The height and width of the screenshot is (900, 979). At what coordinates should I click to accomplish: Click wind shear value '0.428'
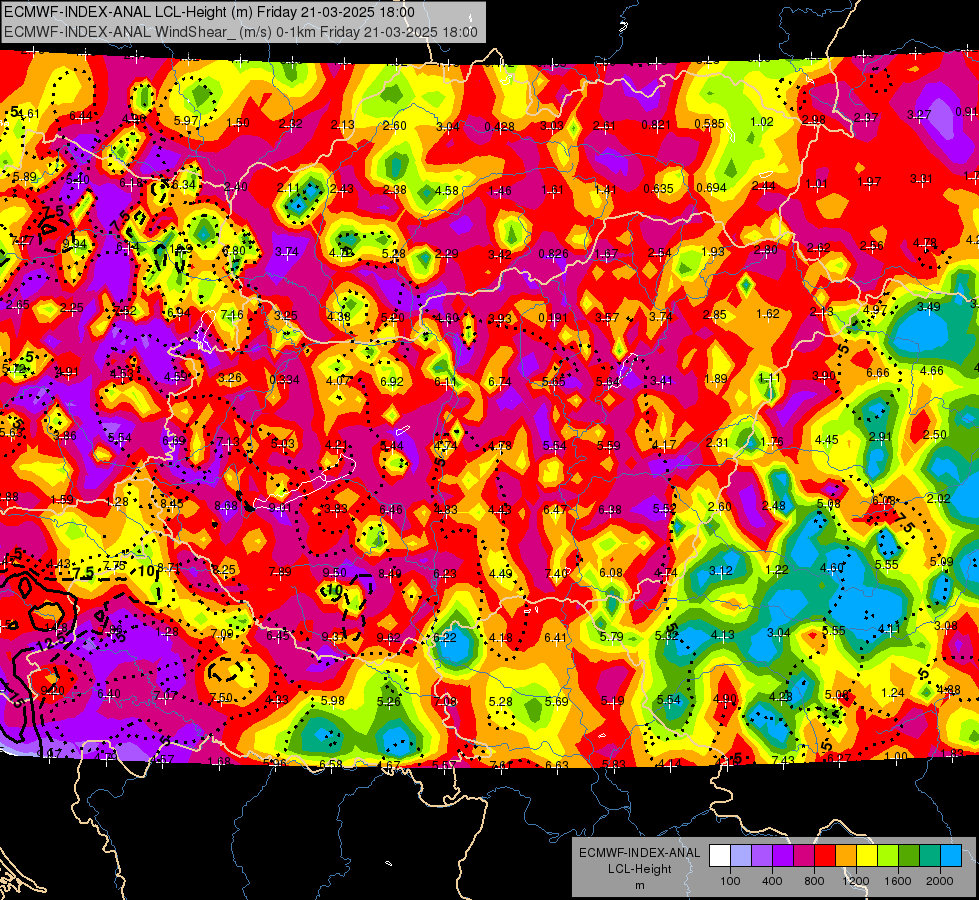click(499, 127)
